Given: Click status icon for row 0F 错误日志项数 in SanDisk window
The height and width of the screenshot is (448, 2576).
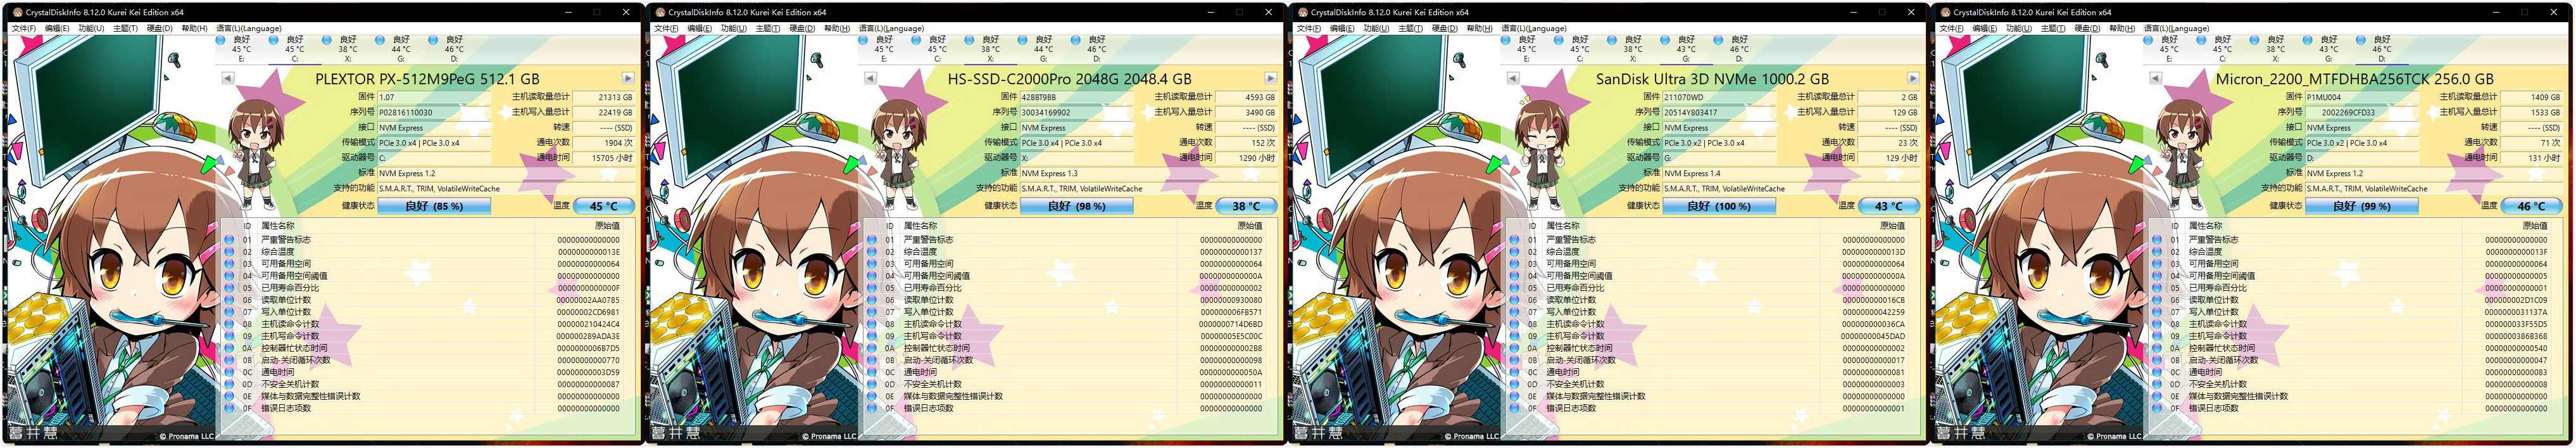Looking at the screenshot, I should click(x=1514, y=408).
